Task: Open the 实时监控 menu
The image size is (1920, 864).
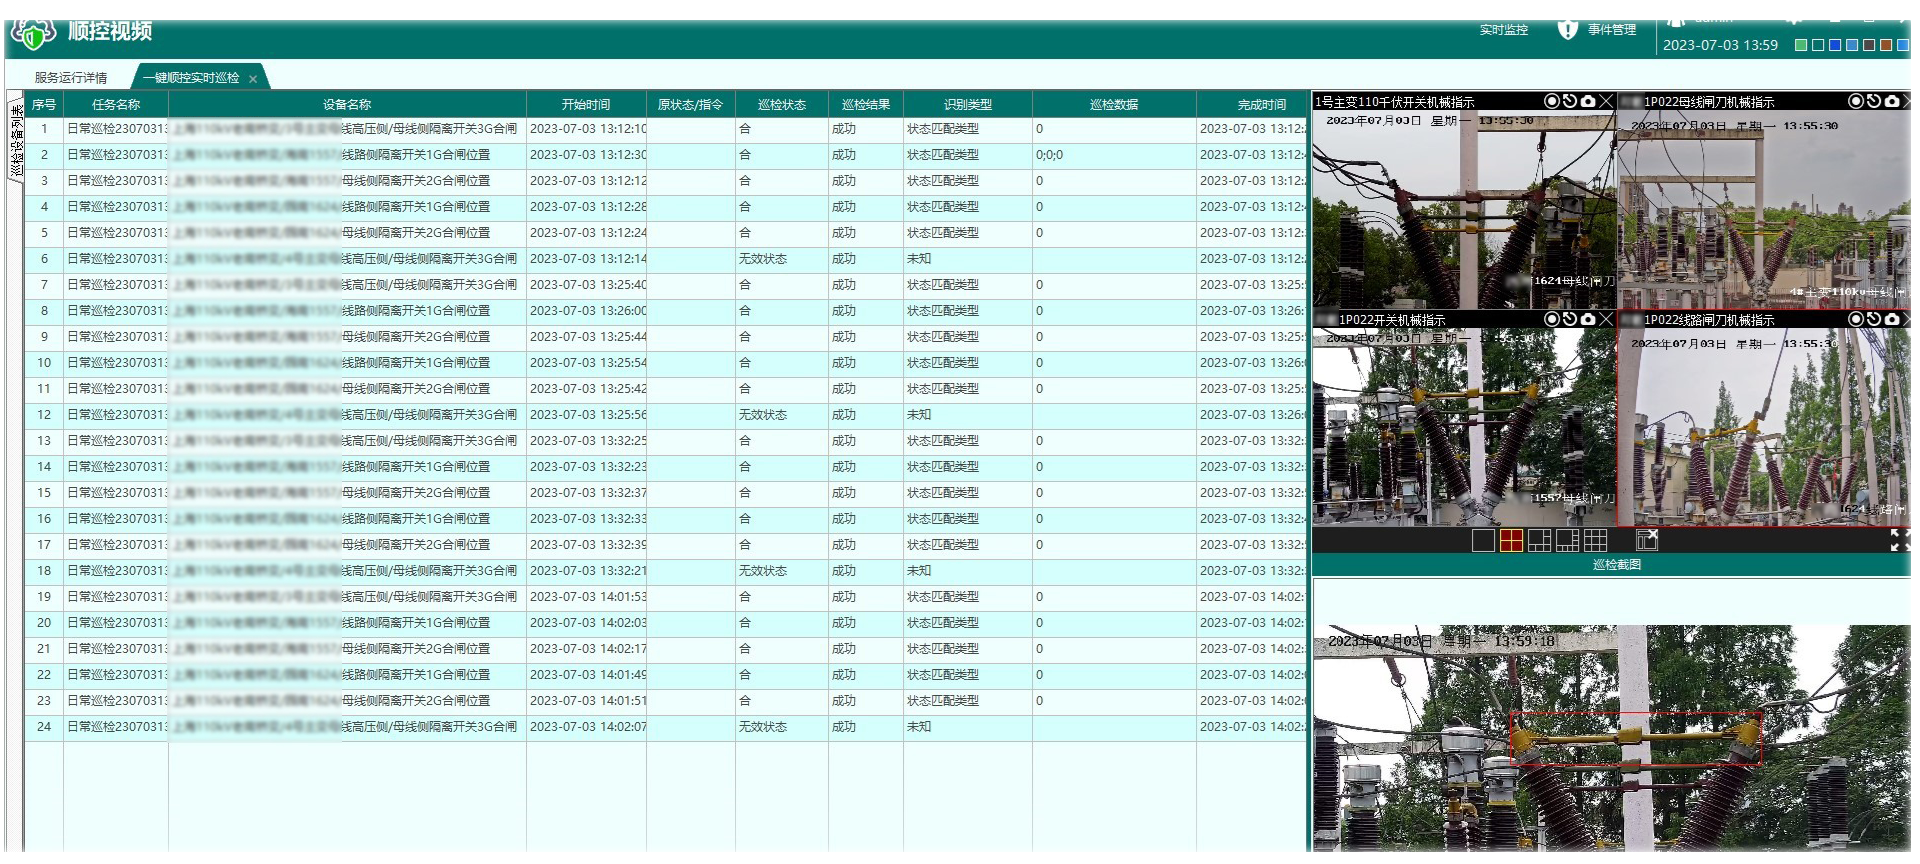Action: pyautogui.click(x=1503, y=30)
